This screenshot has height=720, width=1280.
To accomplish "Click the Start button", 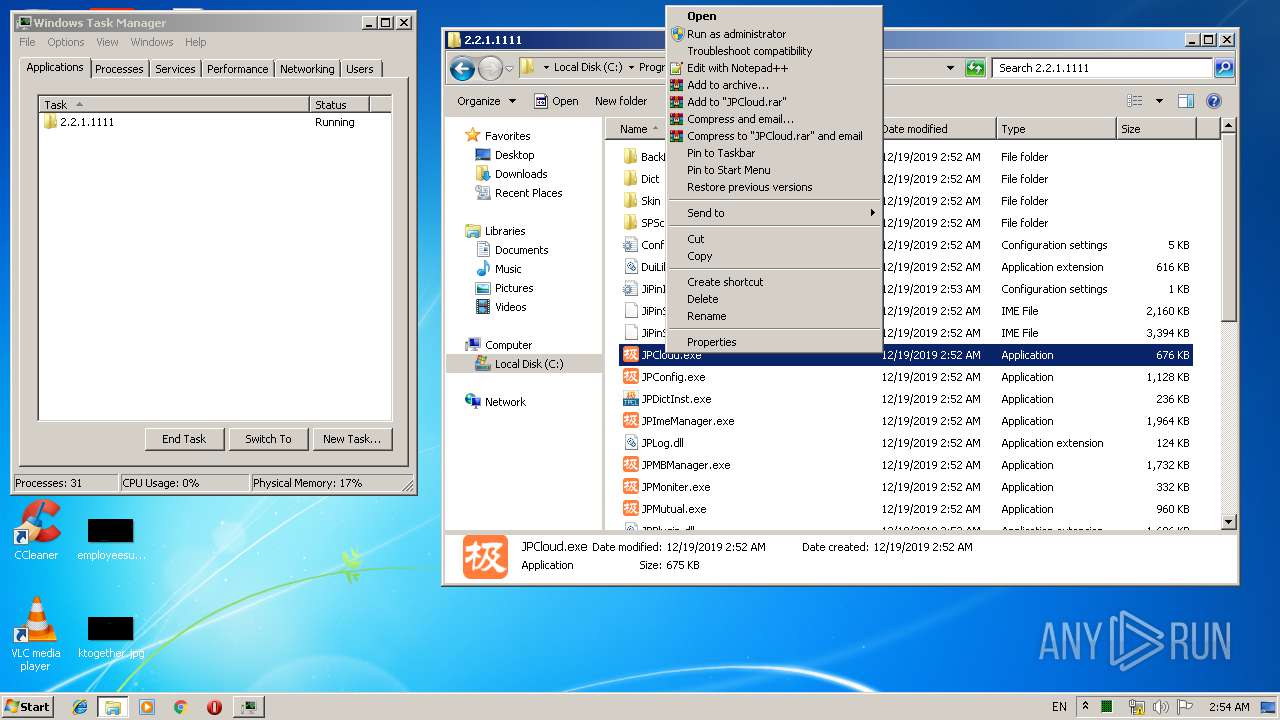I will pyautogui.click(x=28, y=707).
